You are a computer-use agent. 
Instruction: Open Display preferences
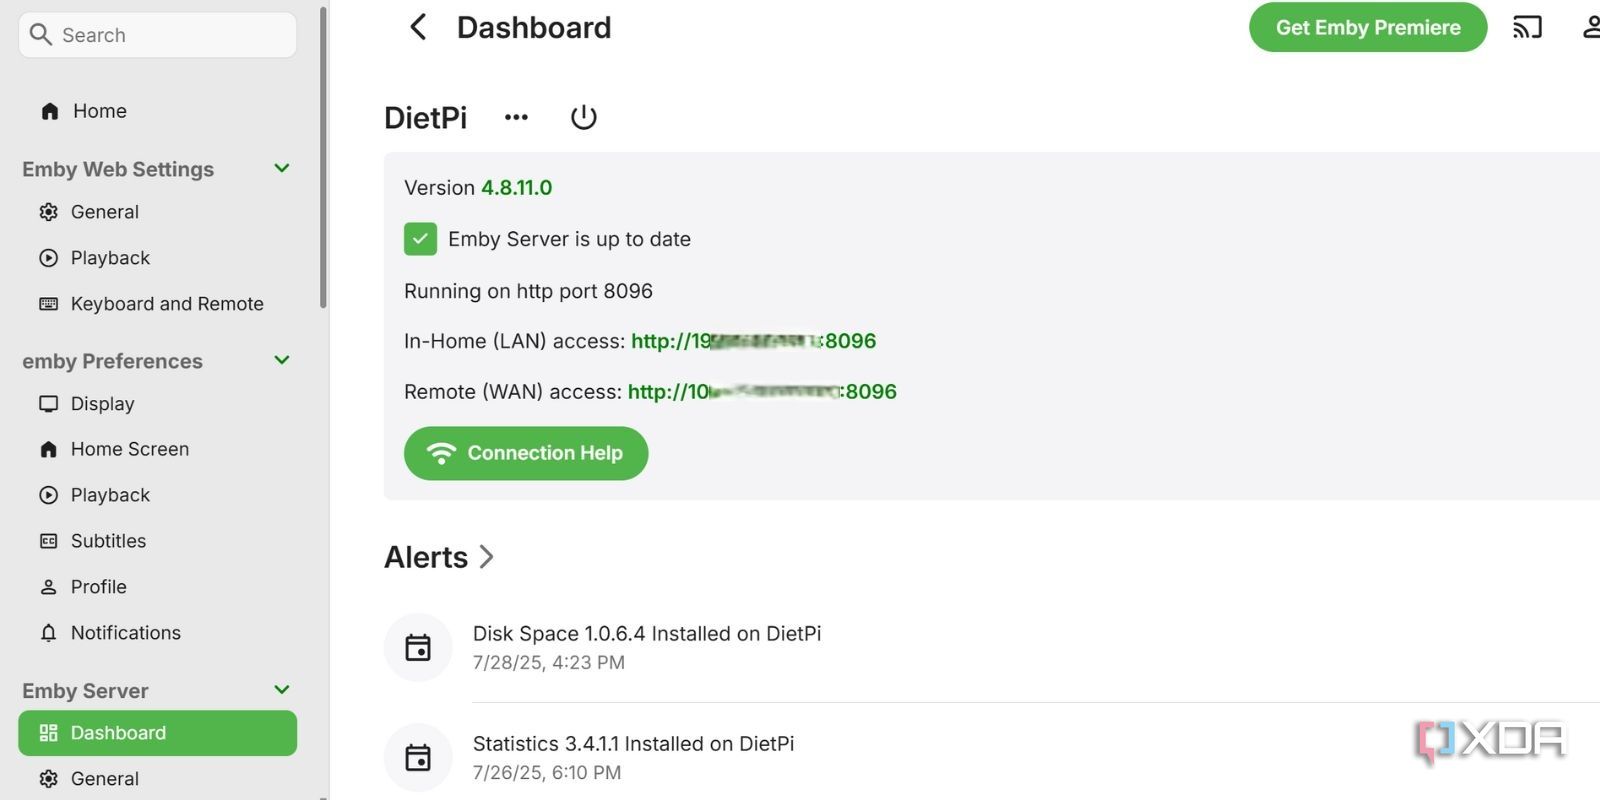(158, 404)
